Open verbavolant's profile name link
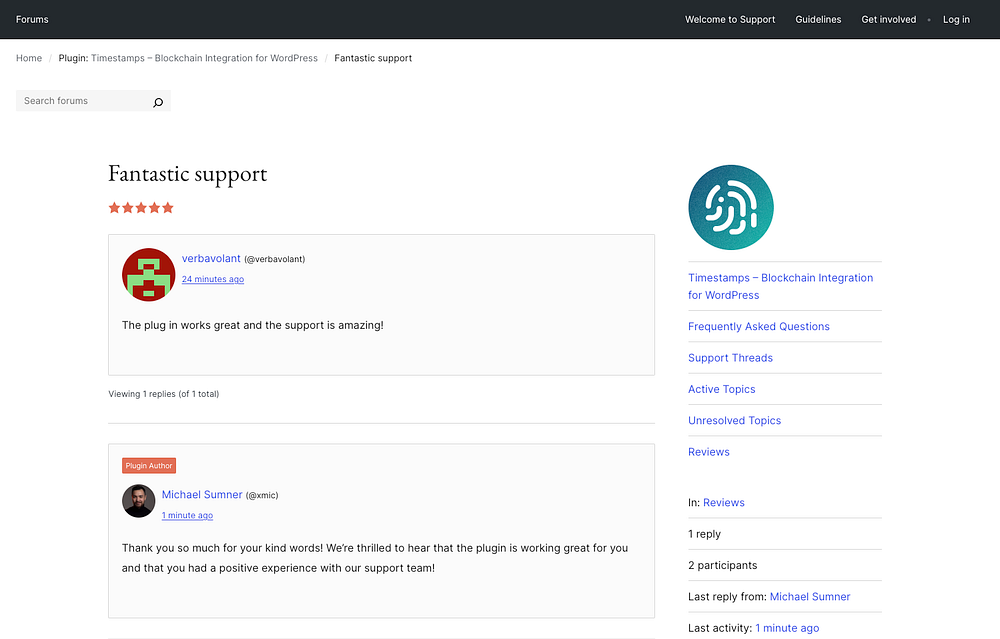The width and height of the screenshot is (1000, 639). pos(211,258)
